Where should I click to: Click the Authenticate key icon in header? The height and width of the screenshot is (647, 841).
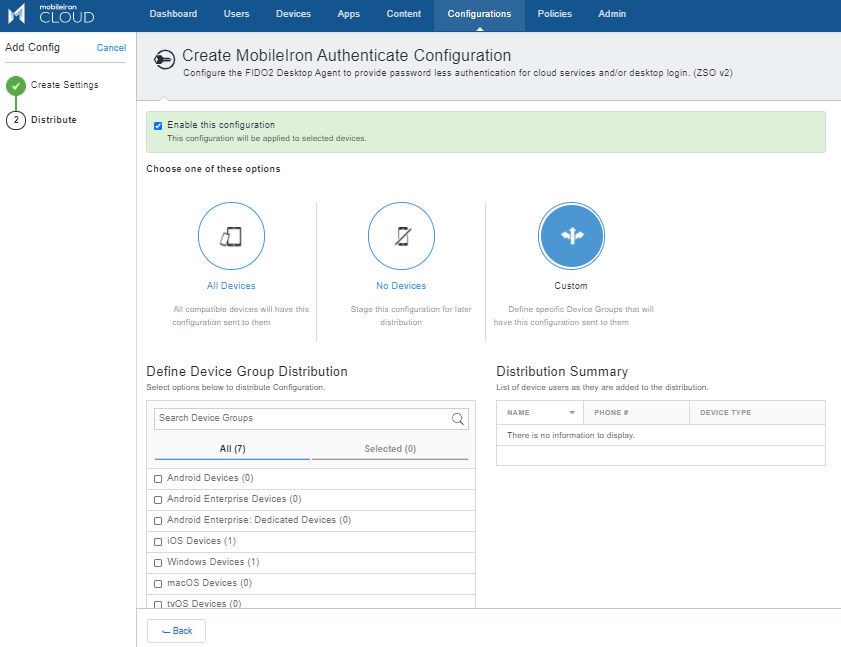pyautogui.click(x=164, y=60)
